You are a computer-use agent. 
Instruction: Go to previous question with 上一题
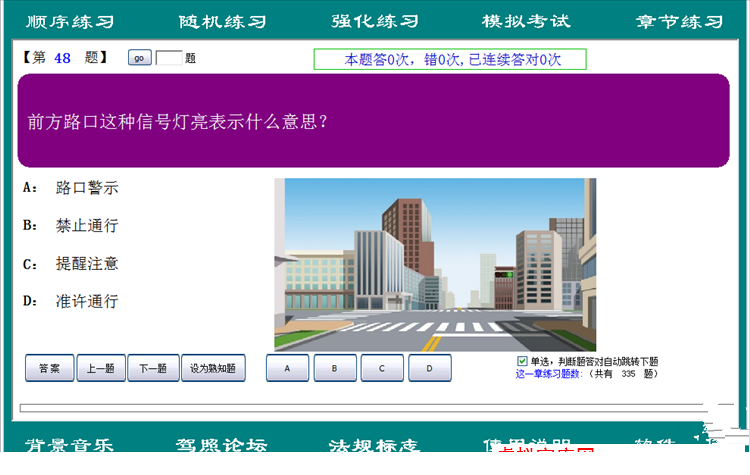pyautogui.click(x=100, y=368)
